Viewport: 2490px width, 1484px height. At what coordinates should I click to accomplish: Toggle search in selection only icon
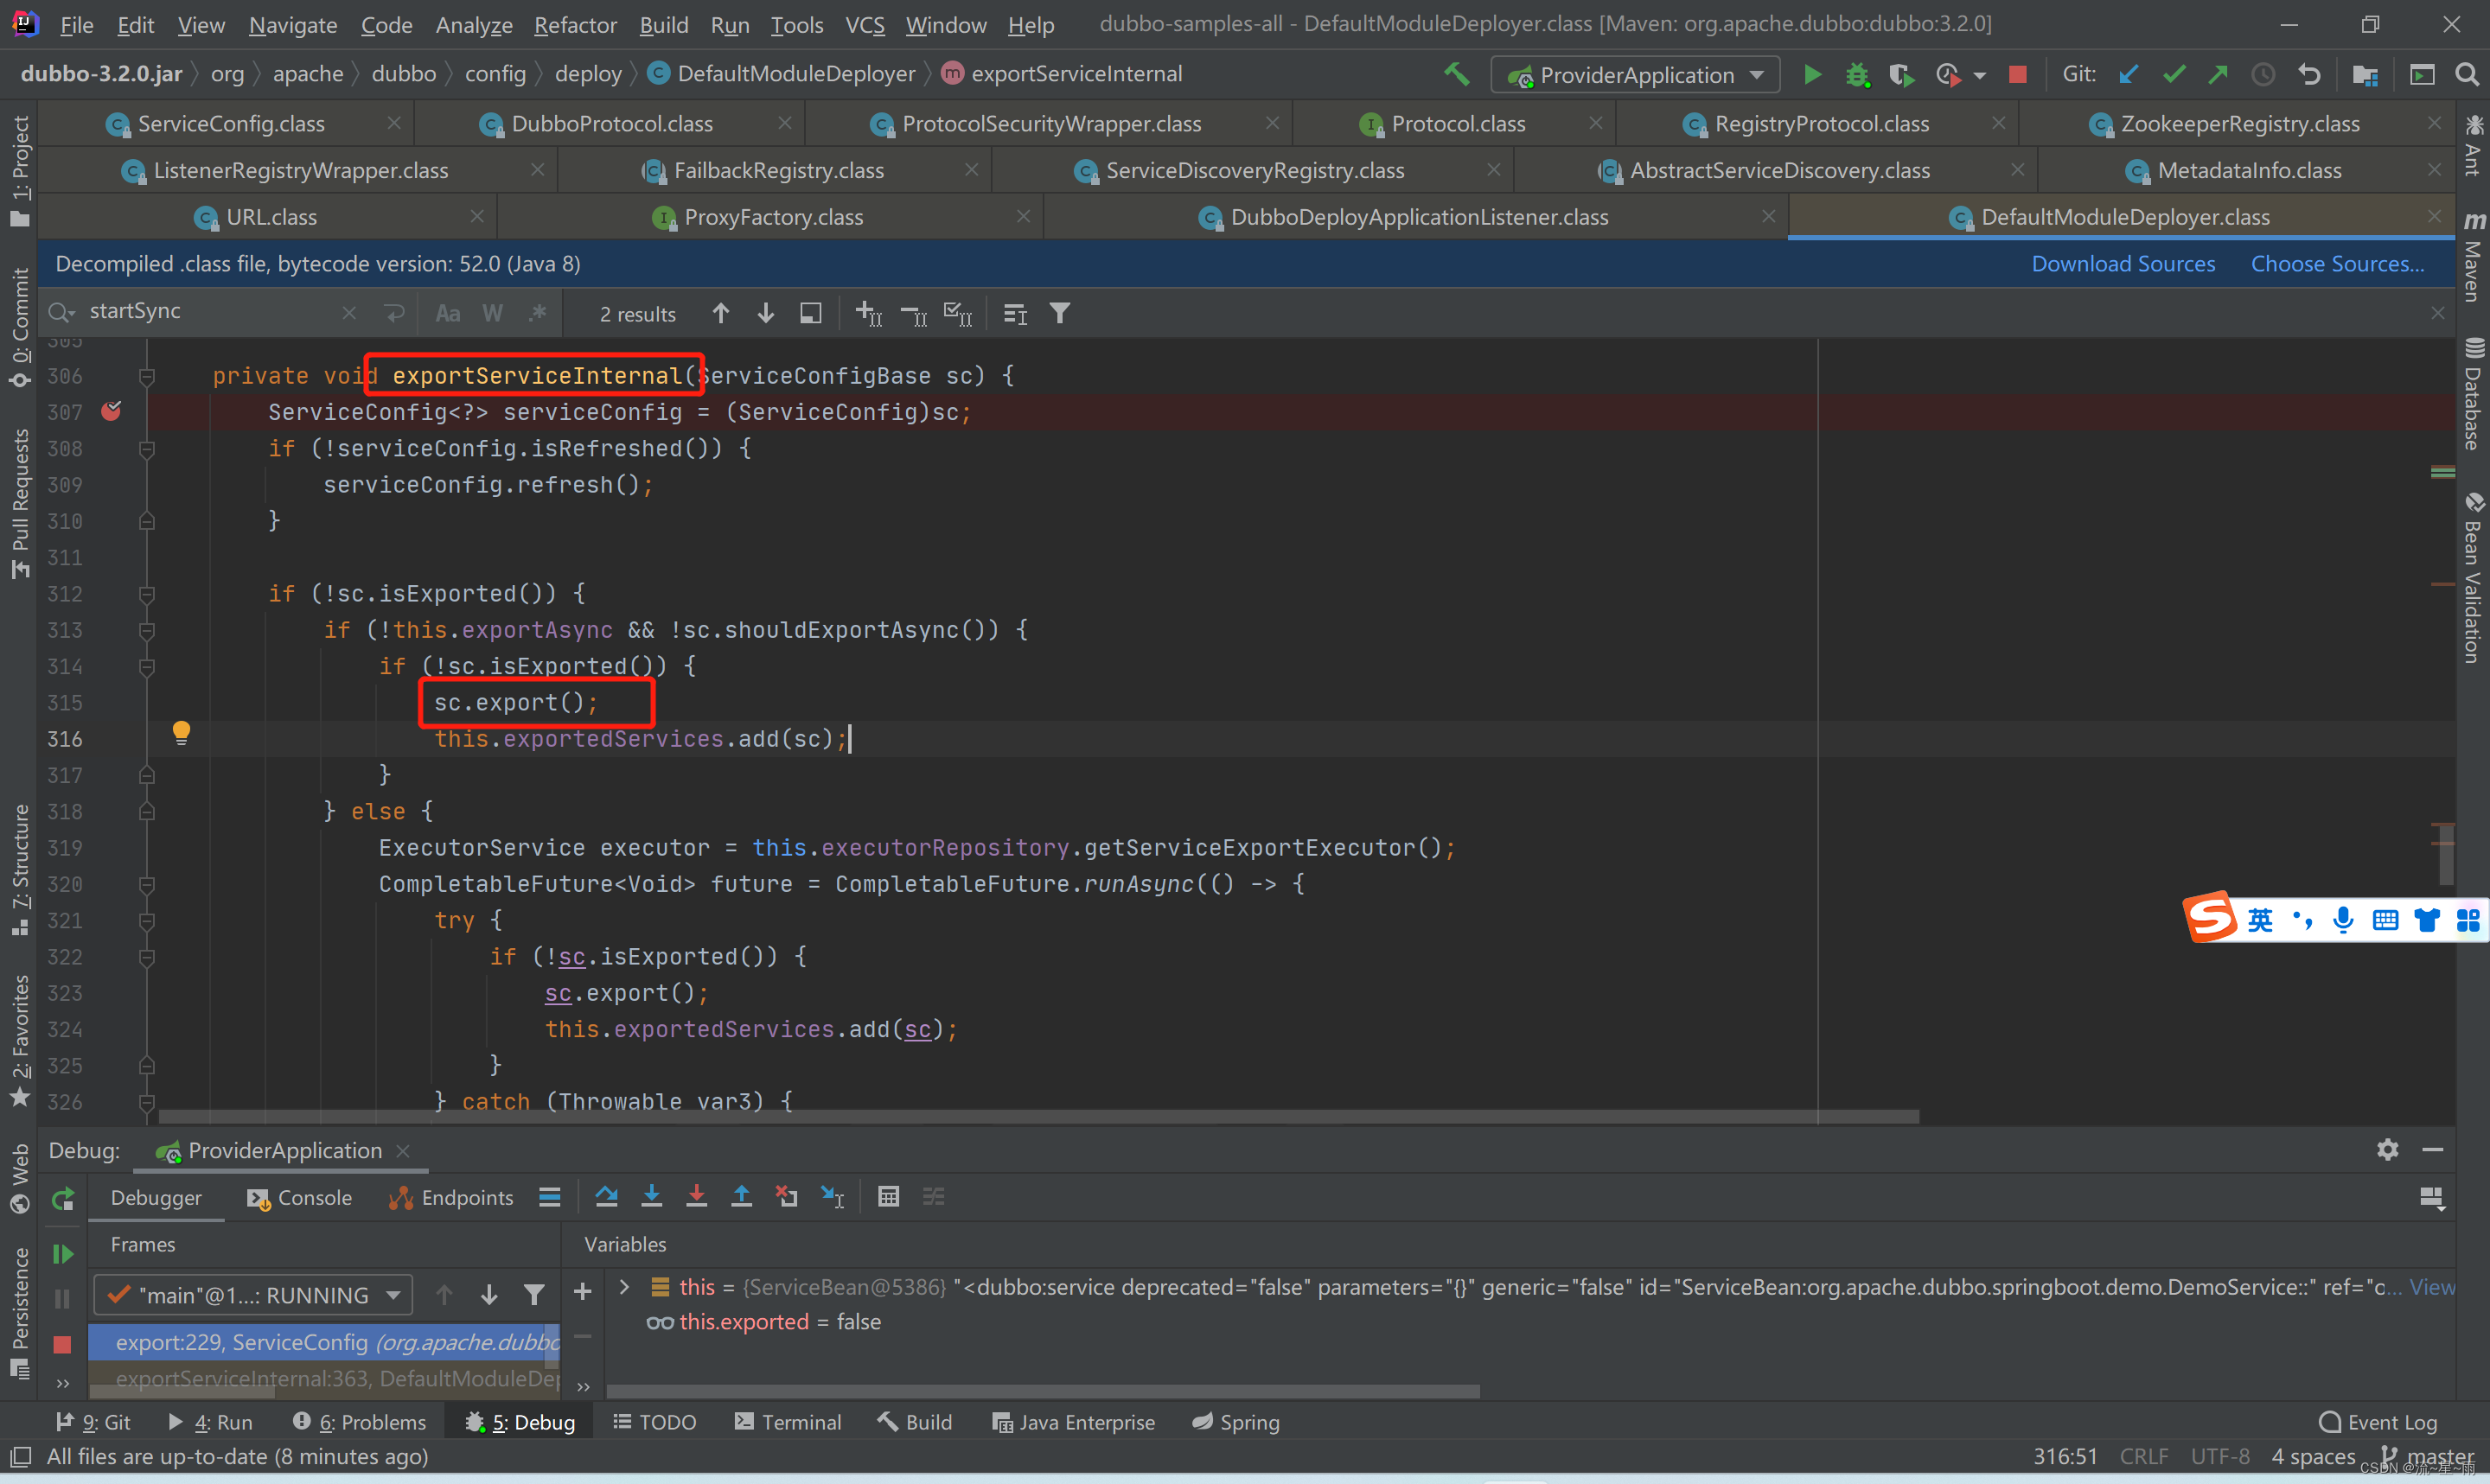tap(810, 314)
